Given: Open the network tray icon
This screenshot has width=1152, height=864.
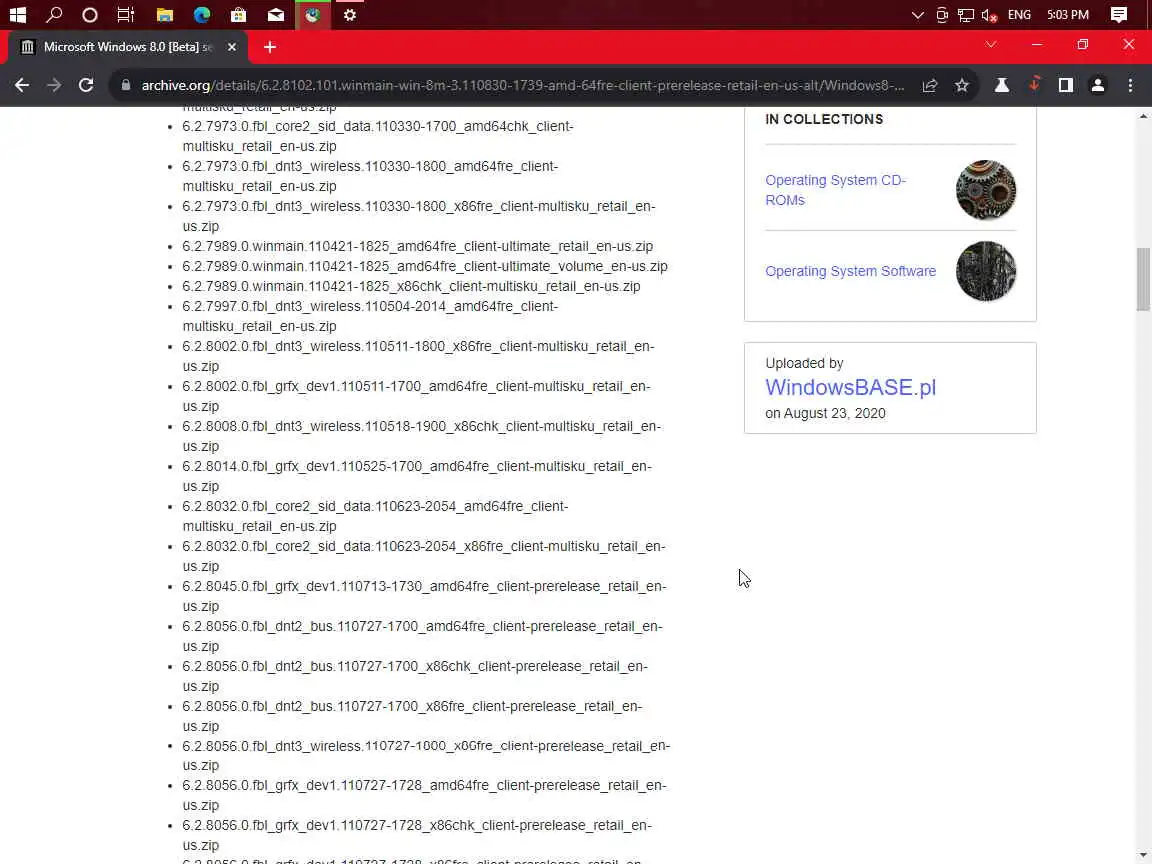Looking at the screenshot, I should 965,15.
